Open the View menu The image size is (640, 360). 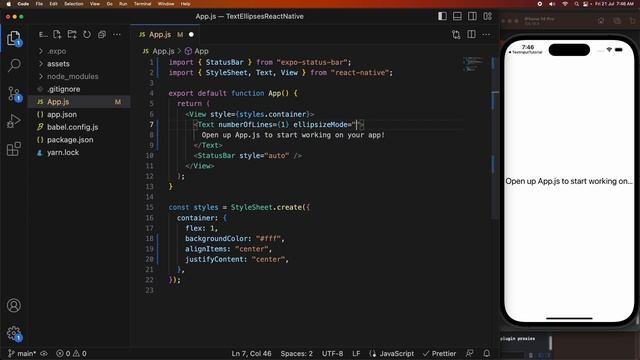(x=95, y=4)
